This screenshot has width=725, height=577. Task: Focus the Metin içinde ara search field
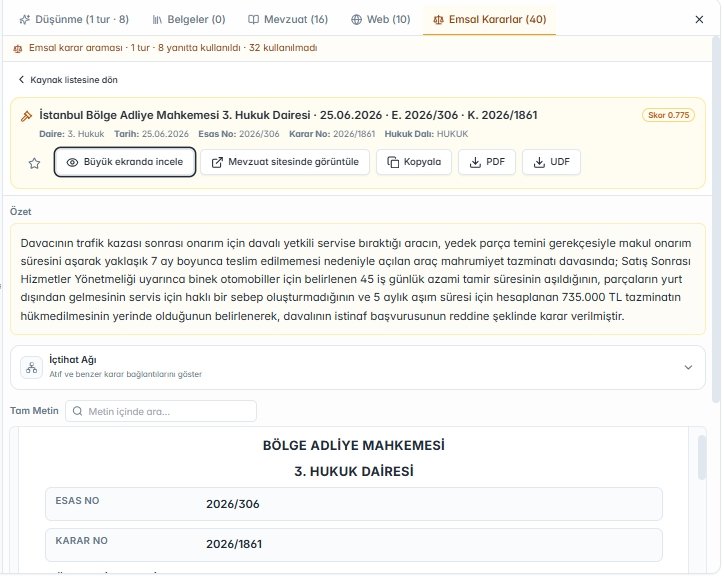(x=161, y=411)
